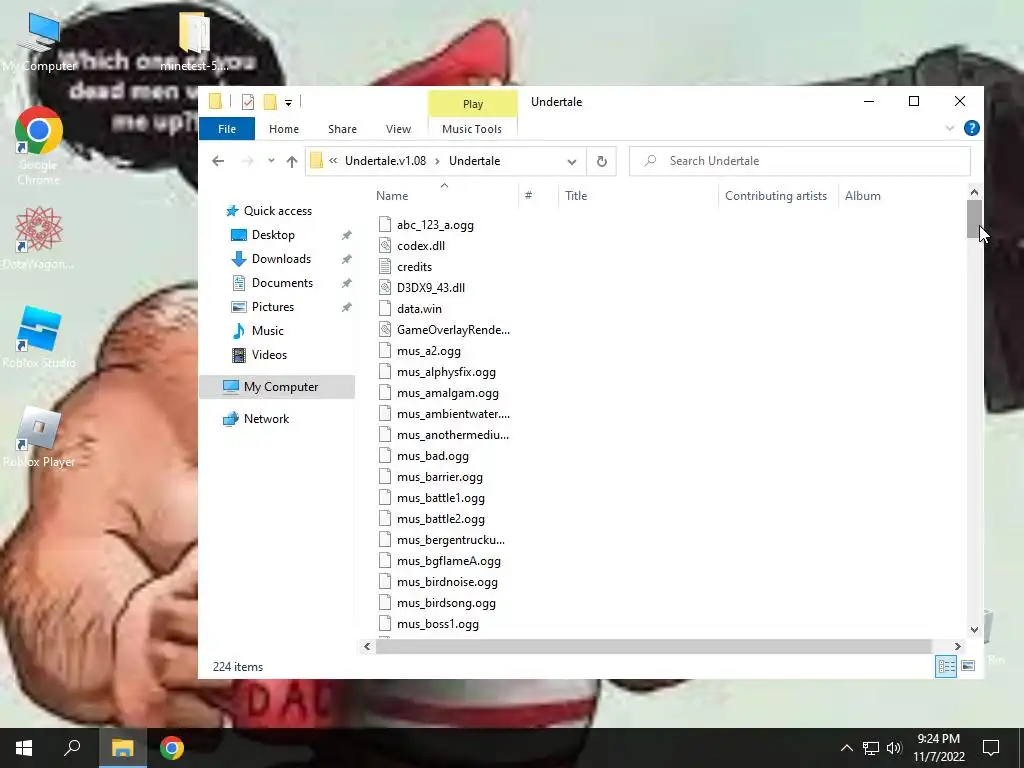
Task: Switch to Details view layout
Action: 946,666
